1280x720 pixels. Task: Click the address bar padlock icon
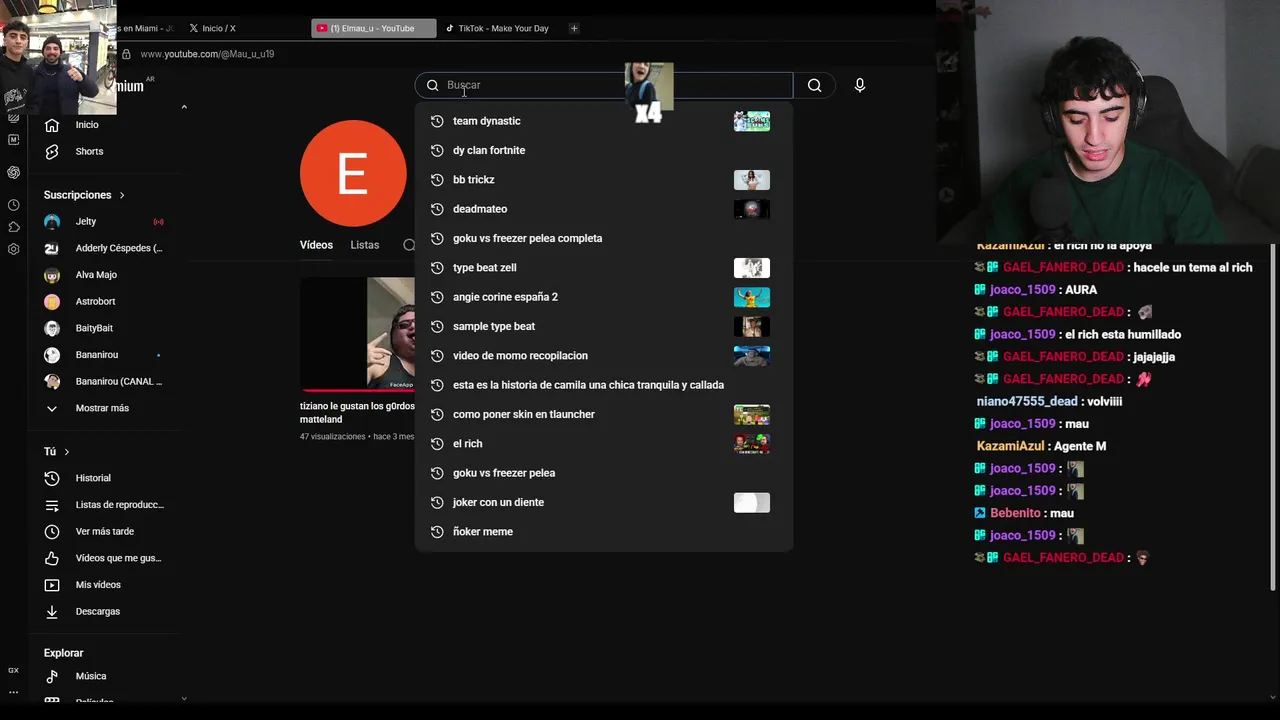126,54
